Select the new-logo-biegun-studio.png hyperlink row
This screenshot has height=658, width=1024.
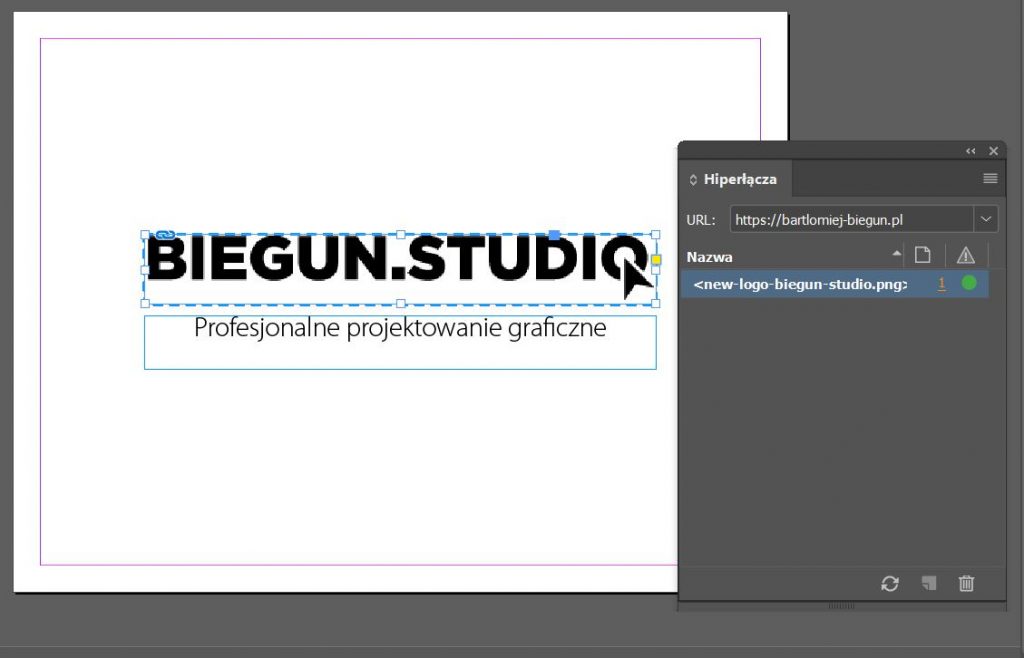point(835,284)
